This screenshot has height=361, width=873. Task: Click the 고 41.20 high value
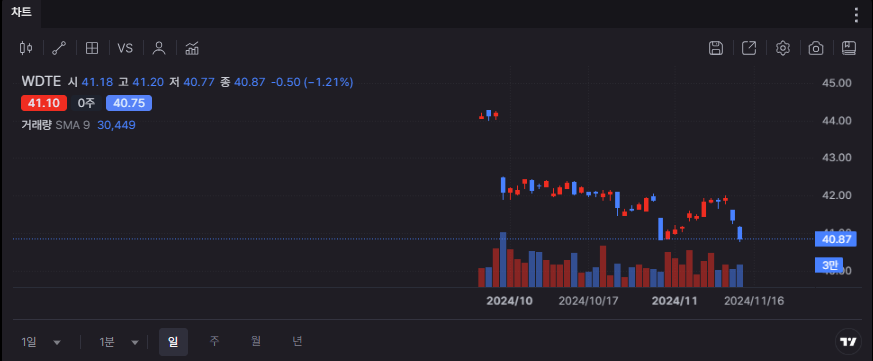(x=141, y=82)
